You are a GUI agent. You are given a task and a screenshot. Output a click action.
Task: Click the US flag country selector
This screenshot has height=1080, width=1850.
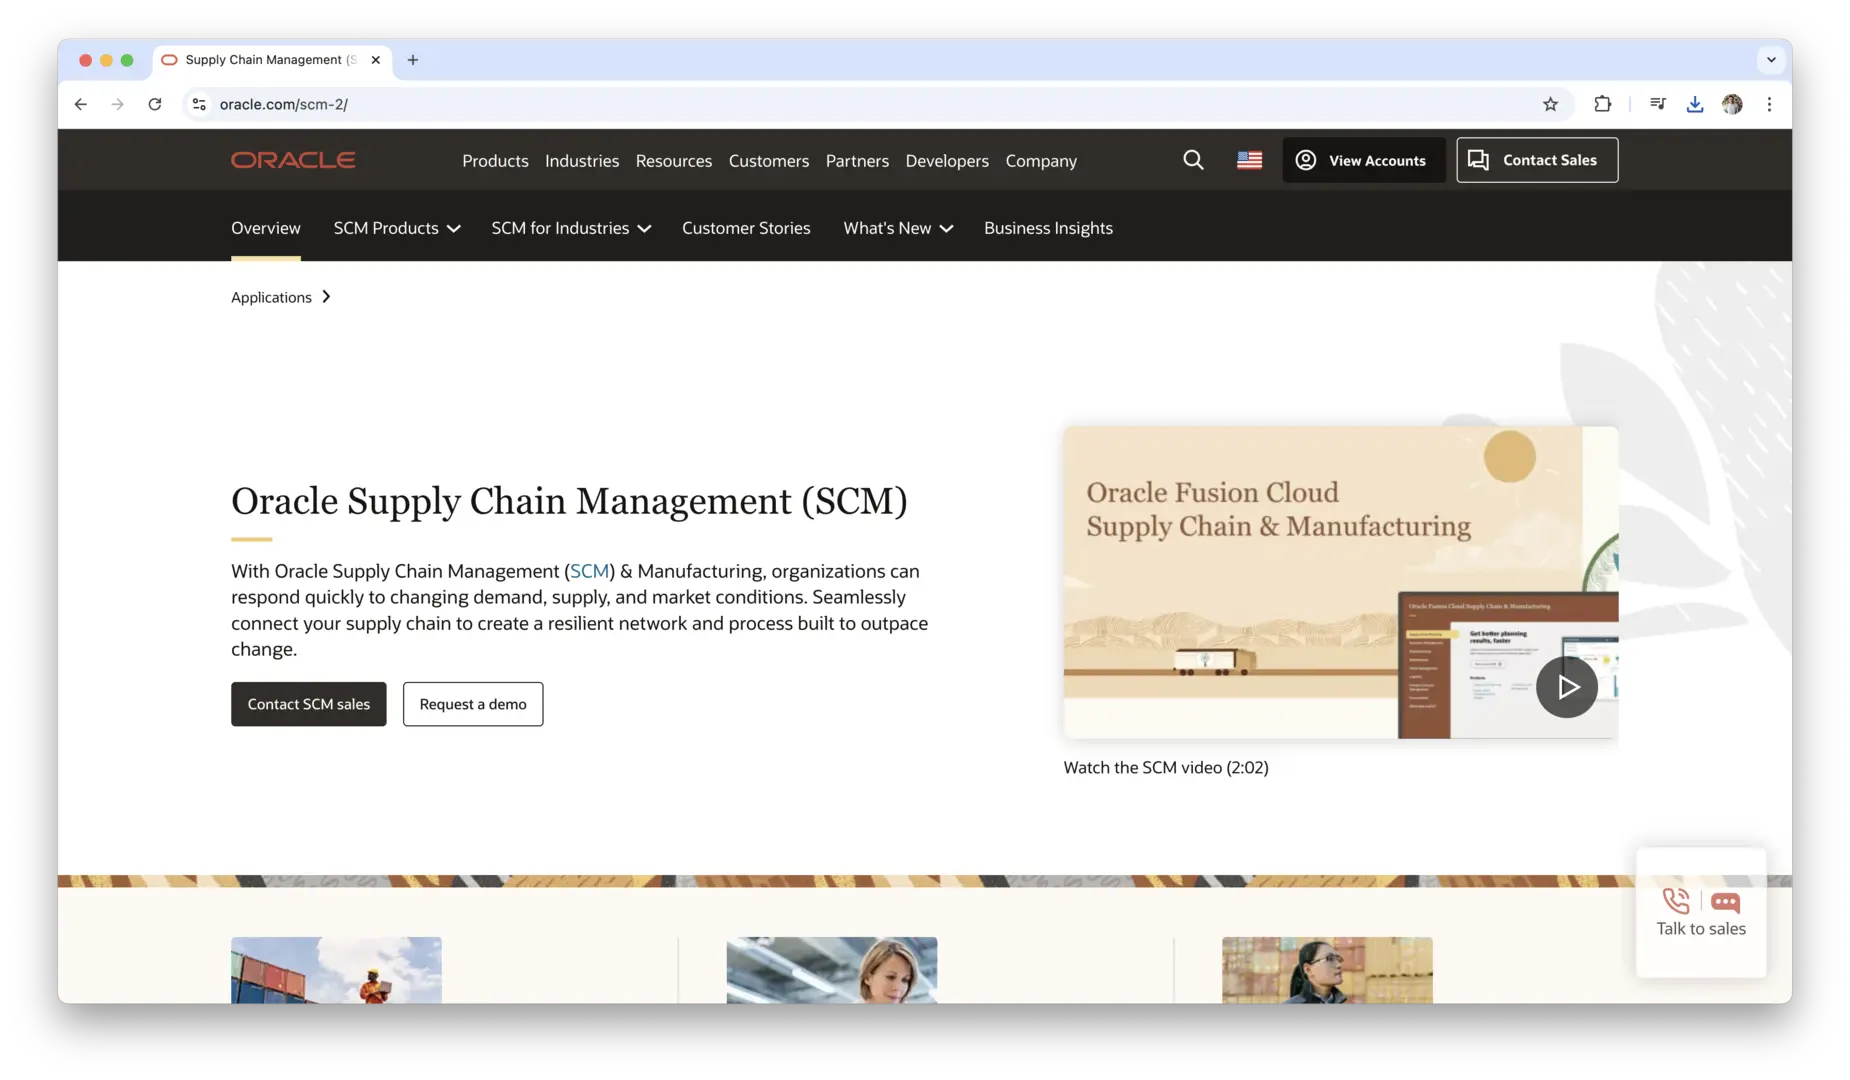(x=1249, y=160)
